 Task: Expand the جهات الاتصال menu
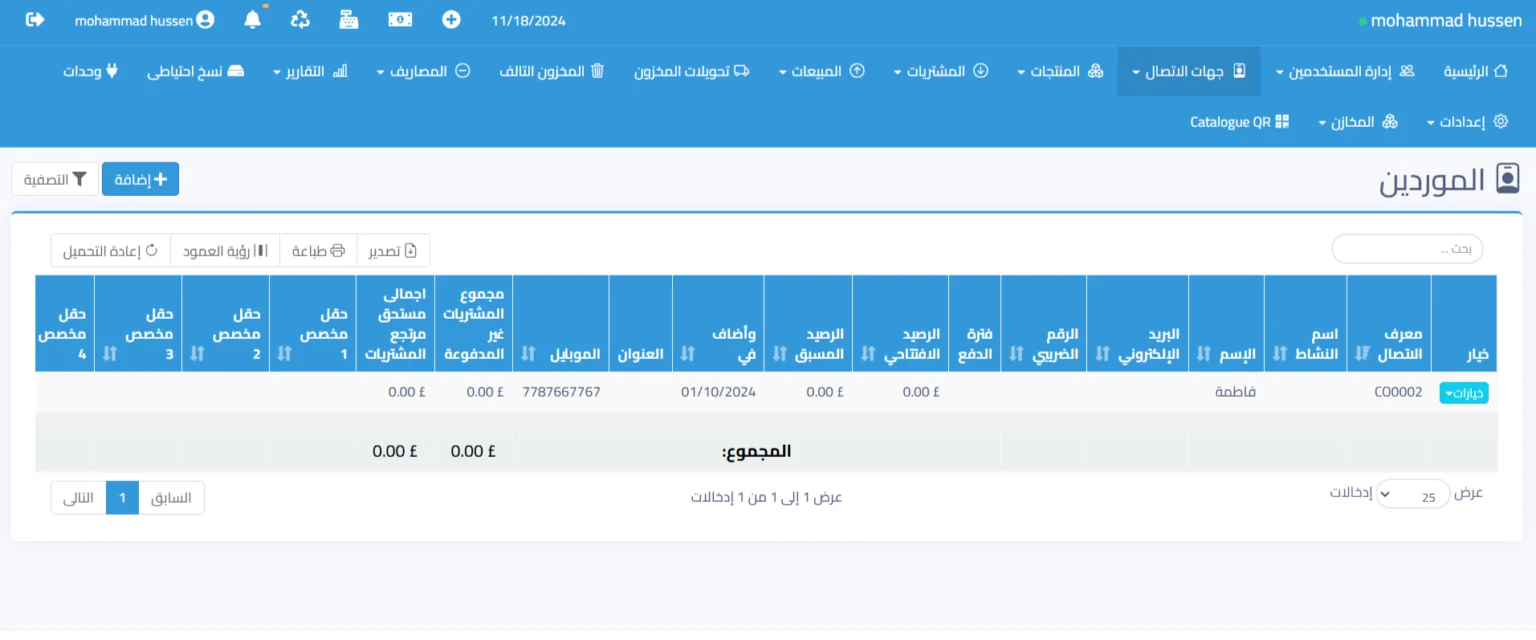coord(1189,71)
